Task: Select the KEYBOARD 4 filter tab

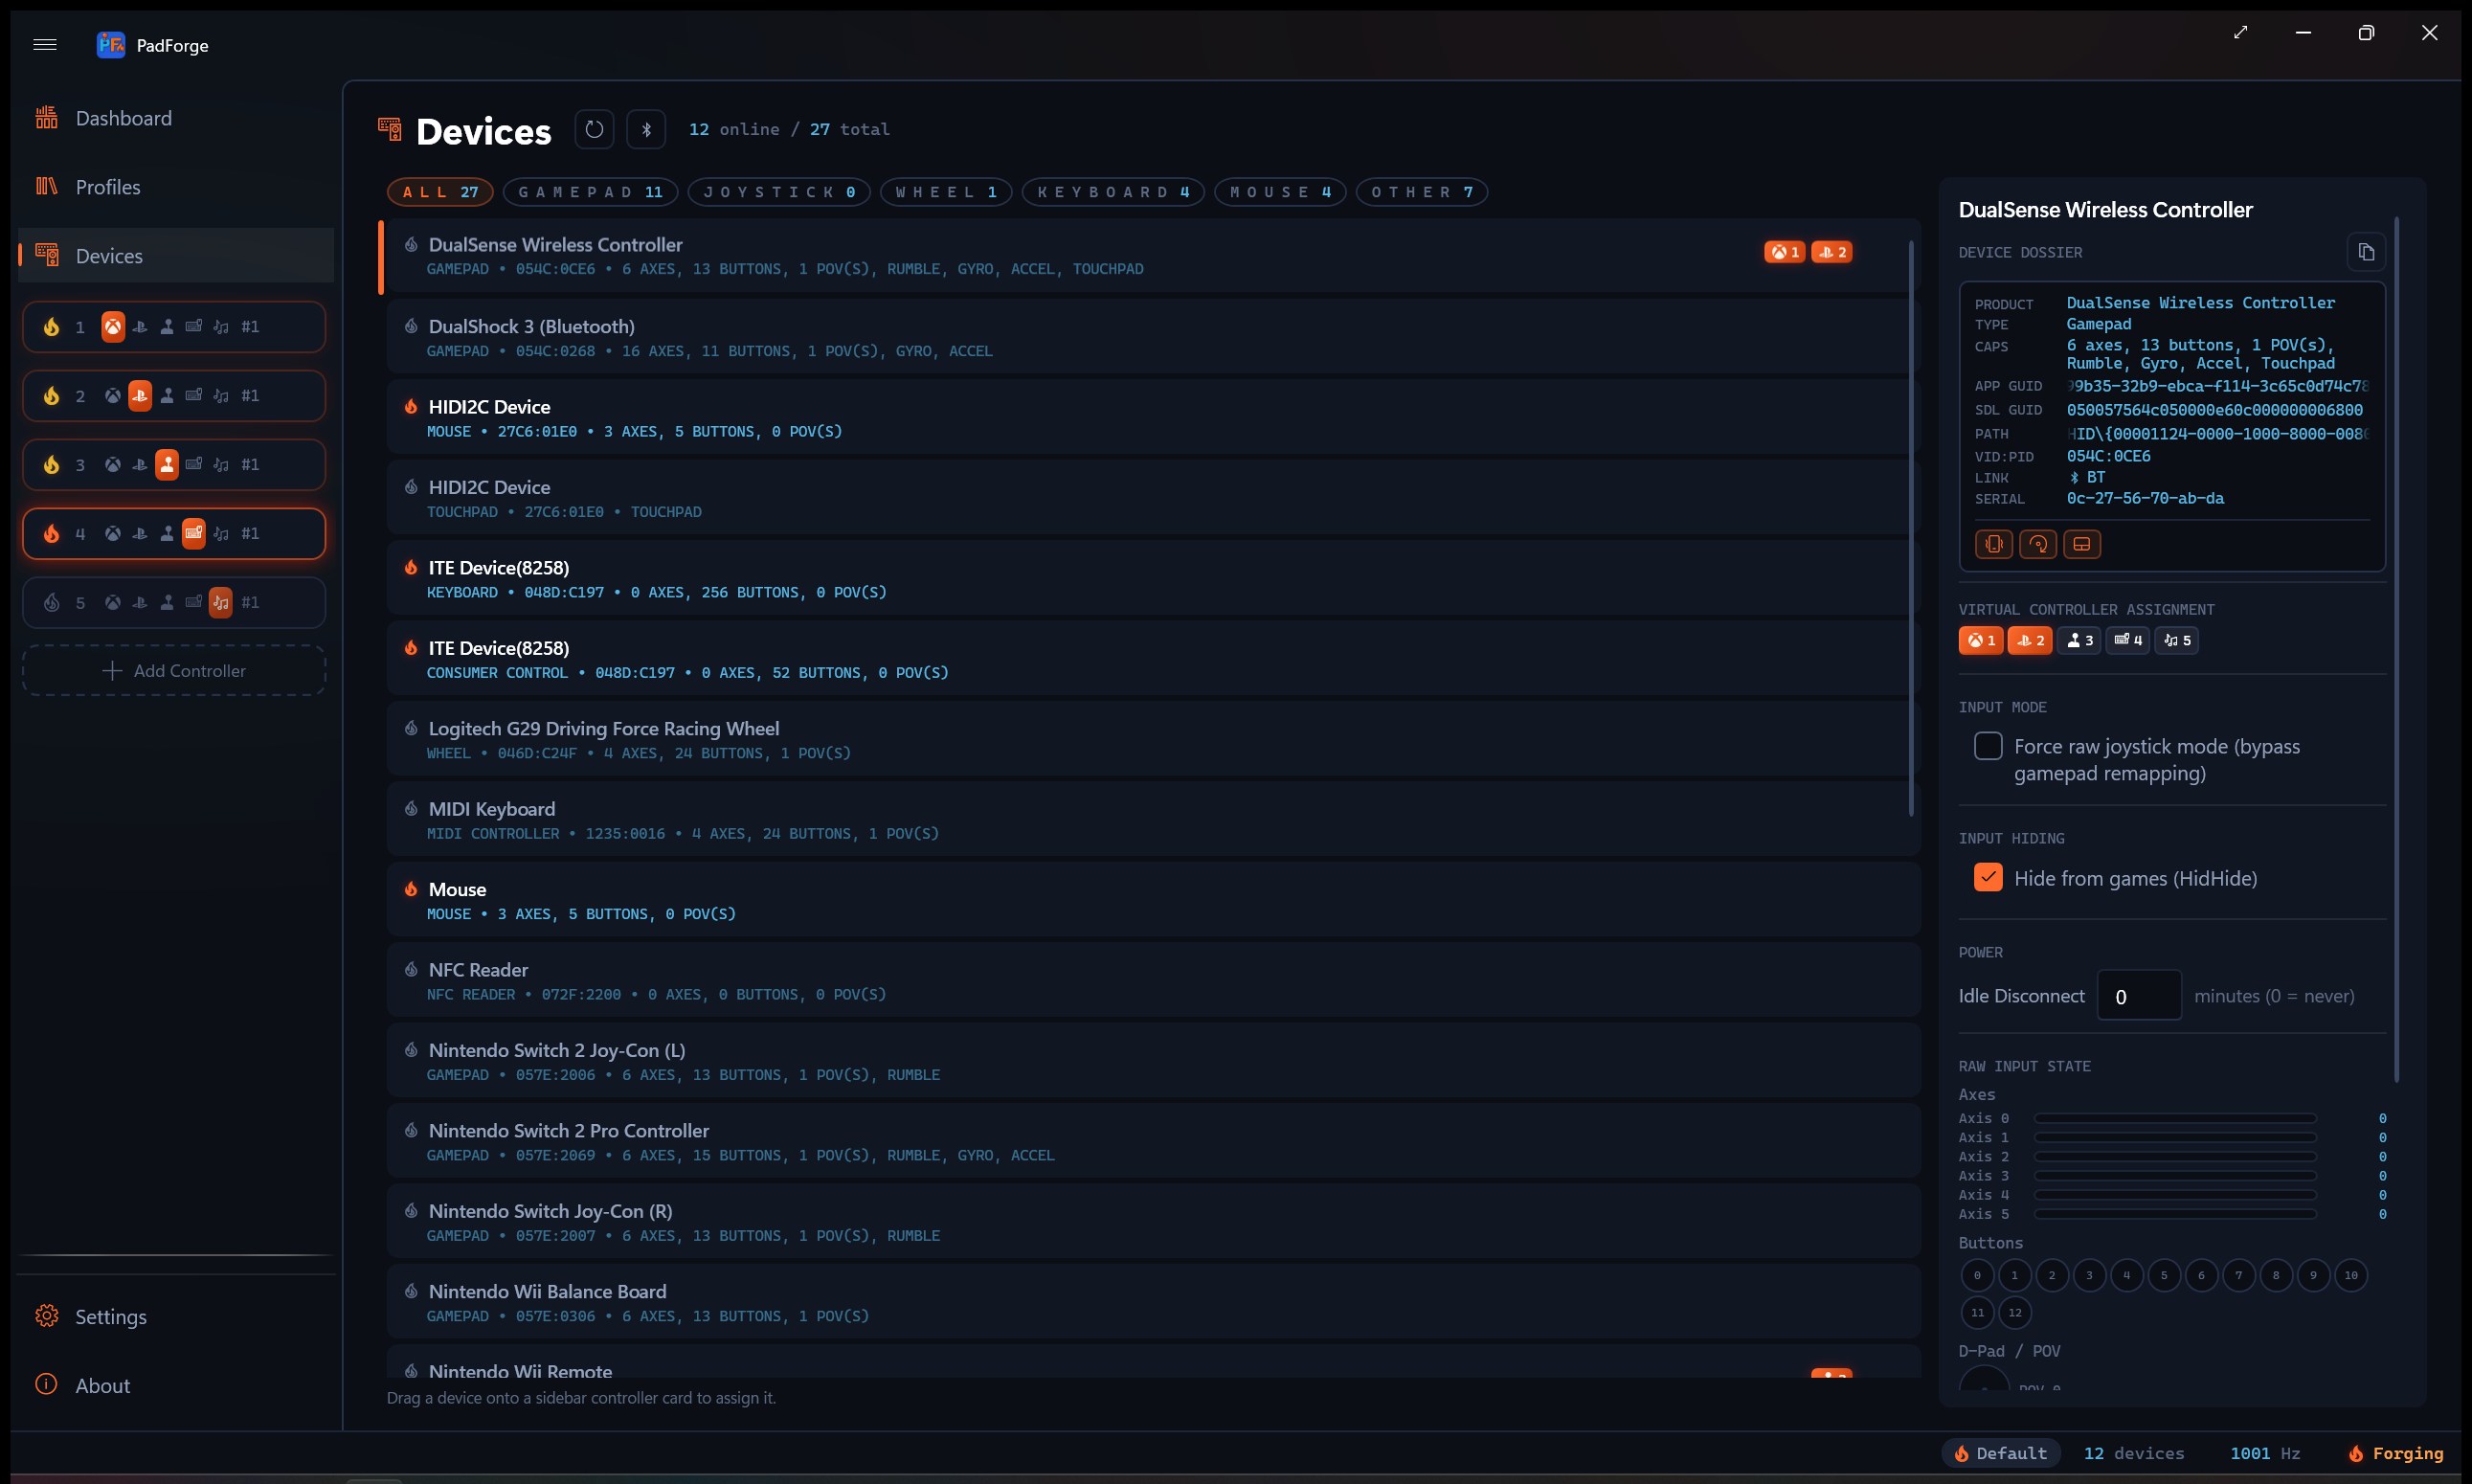Action: tap(1113, 192)
